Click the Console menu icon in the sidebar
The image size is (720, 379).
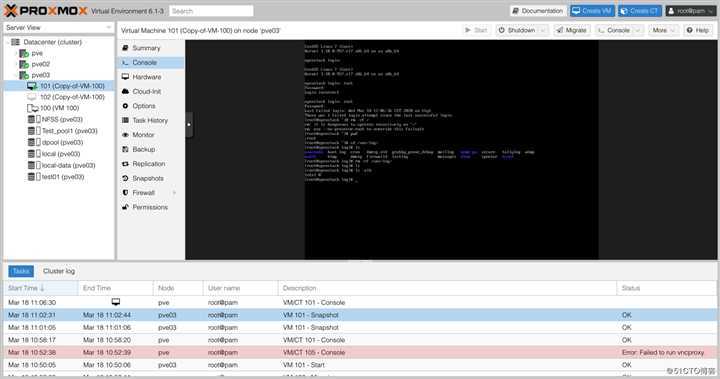(x=125, y=62)
